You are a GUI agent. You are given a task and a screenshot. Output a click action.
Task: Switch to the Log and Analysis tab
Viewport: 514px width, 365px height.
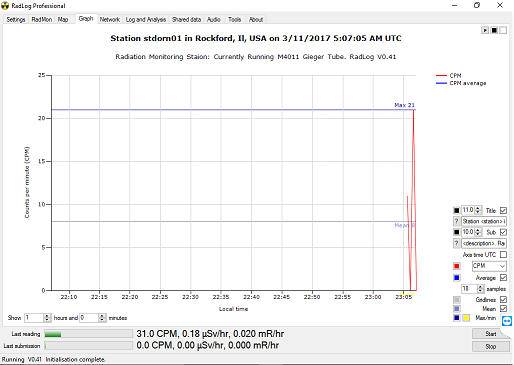point(146,20)
